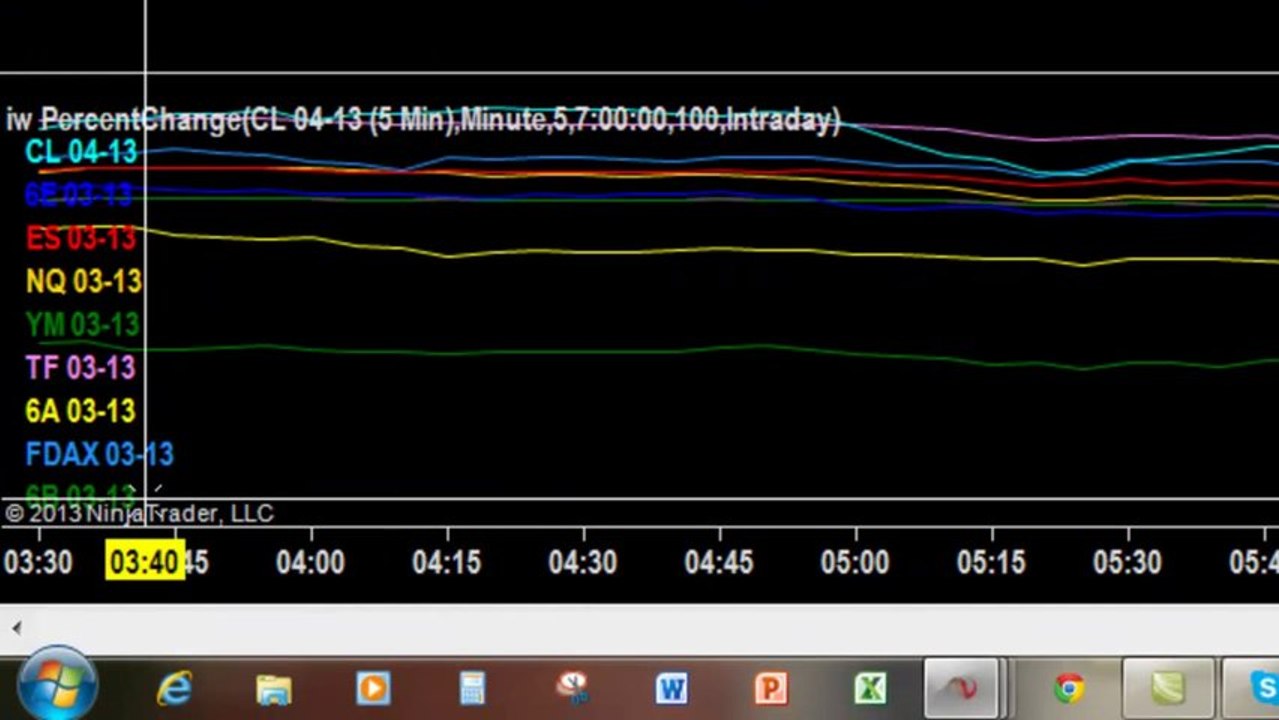Image resolution: width=1279 pixels, height=720 pixels.
Task: Click the TF 03-13 legend label
Action: click(x=80, y=367)
